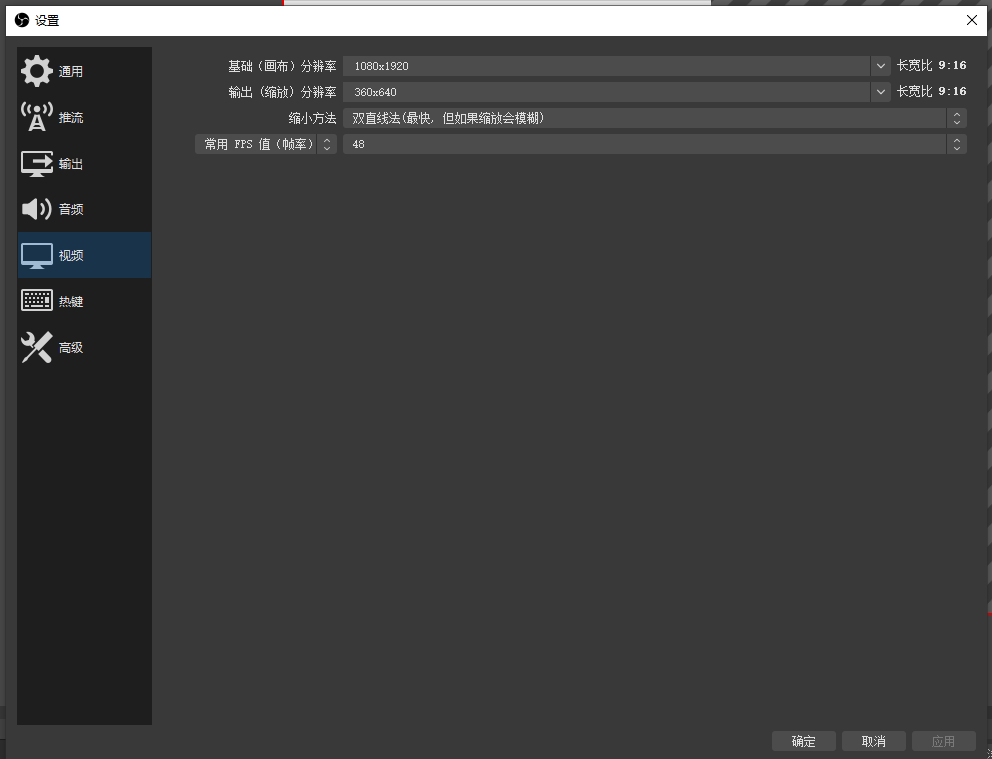The height and width of the screenshot is (759, 992).
Task: Click the 长宽比 9:16 text beside base resolution
Action: point(931,65)
